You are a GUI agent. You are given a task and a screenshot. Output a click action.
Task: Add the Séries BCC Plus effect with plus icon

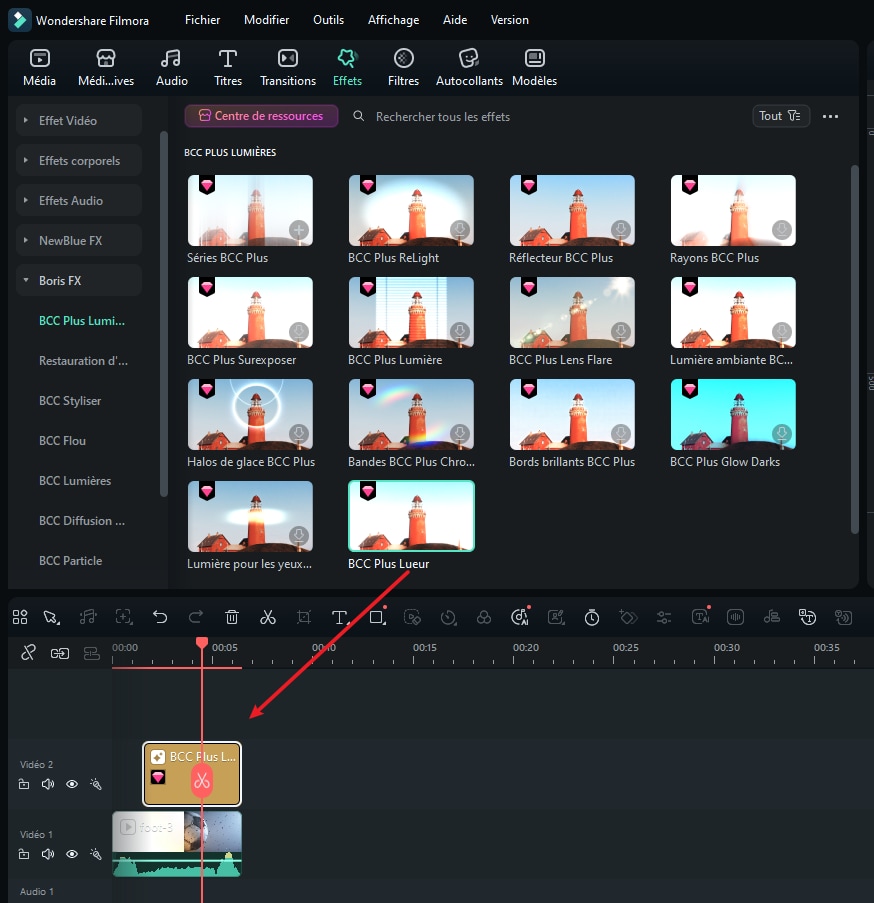coord(299,230)
